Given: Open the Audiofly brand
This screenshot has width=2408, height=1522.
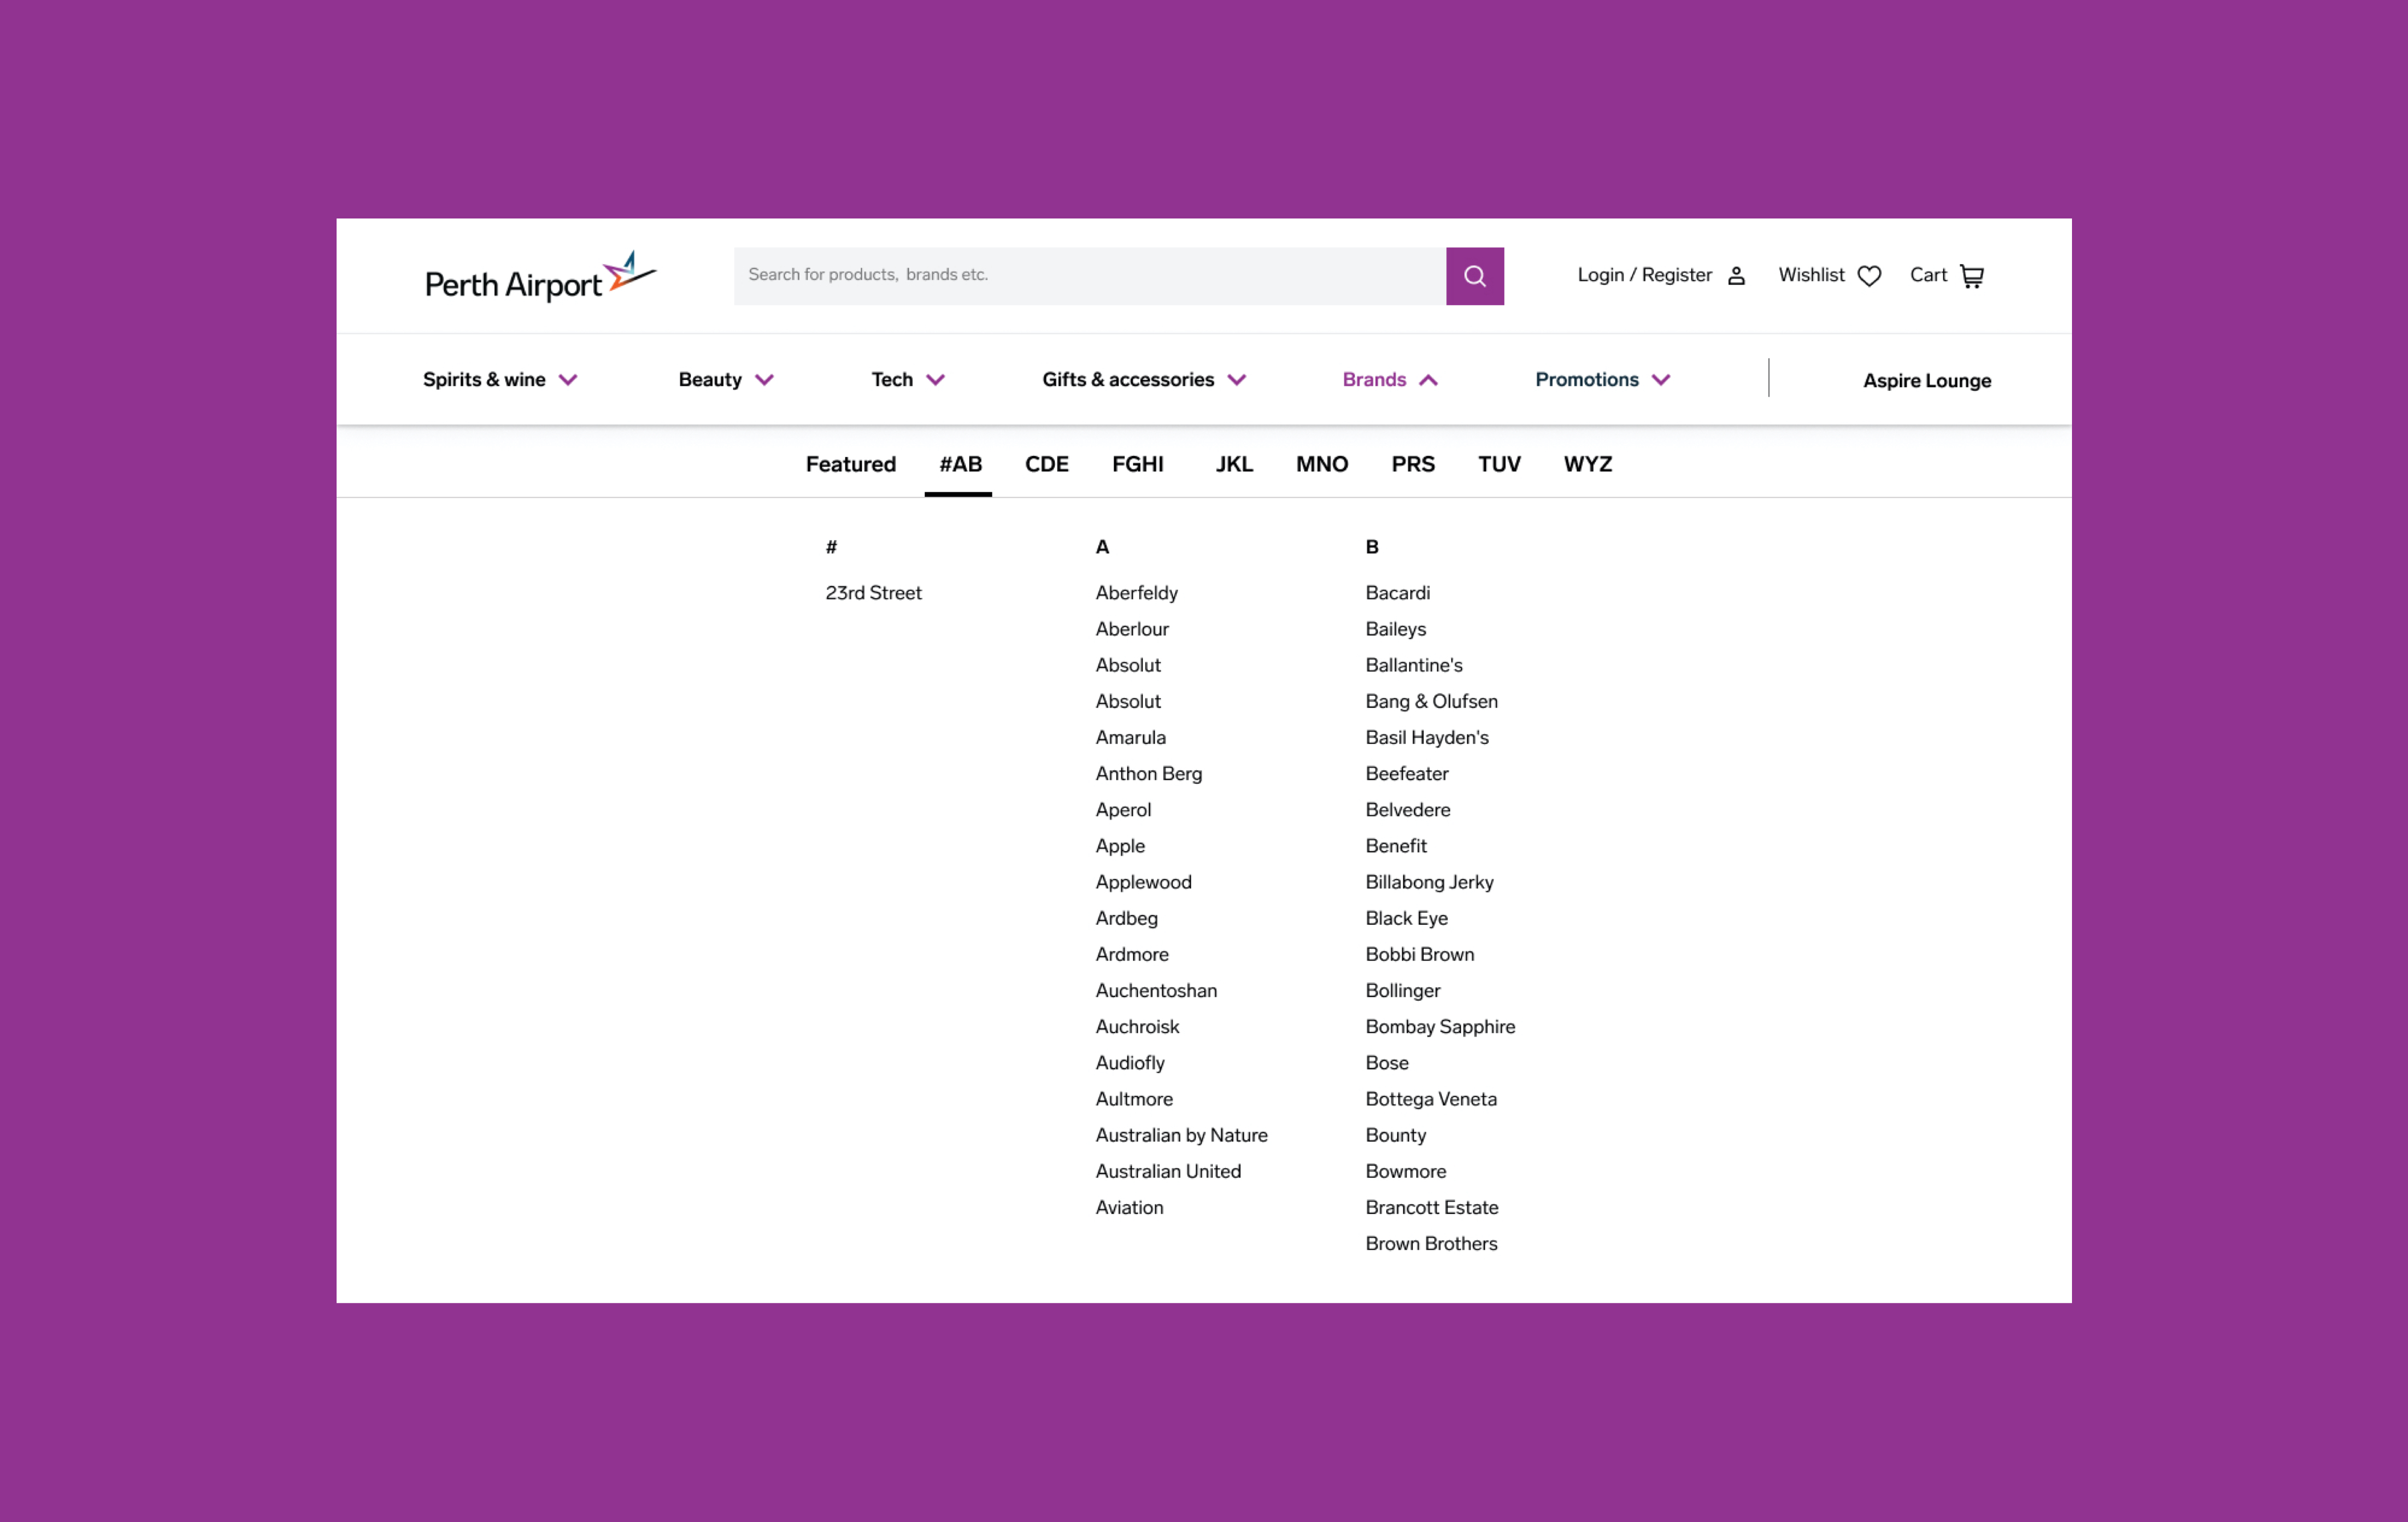Looking at the screenshot, I should 1129,1063.
